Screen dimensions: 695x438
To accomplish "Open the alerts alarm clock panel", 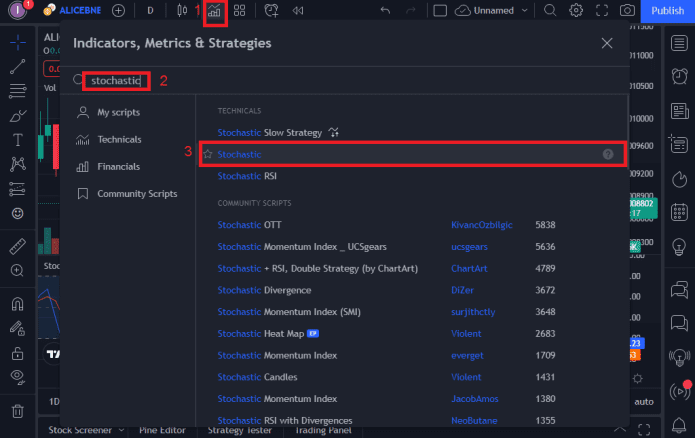I will coord(679,76).
